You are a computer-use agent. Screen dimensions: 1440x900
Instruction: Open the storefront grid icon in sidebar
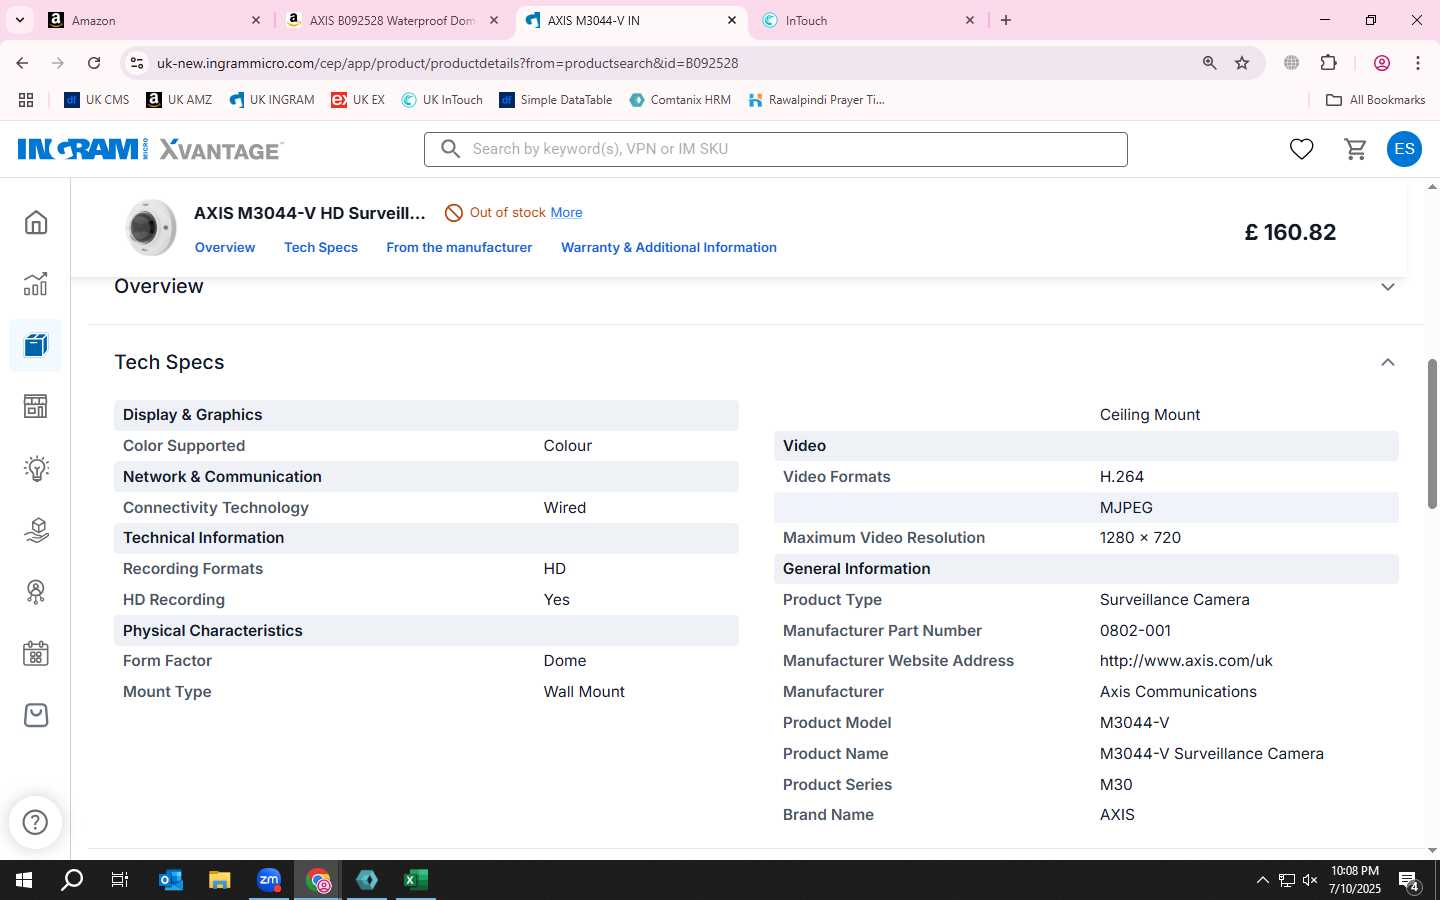click(x=36, y=406)
